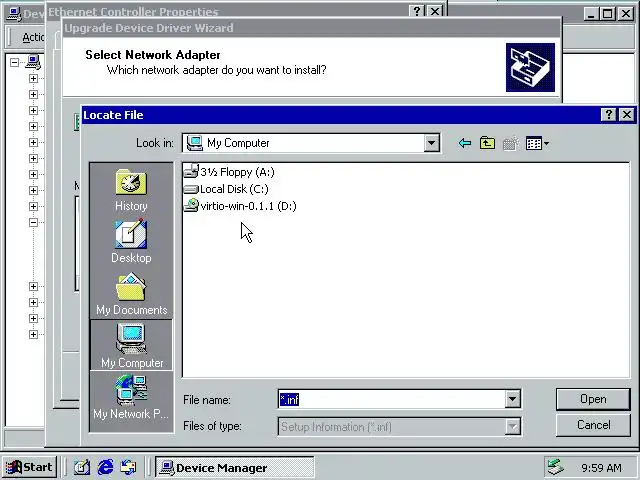Expand the first device category in Device Manager
Screen dimensions: 640x480
tap(33, 78)
